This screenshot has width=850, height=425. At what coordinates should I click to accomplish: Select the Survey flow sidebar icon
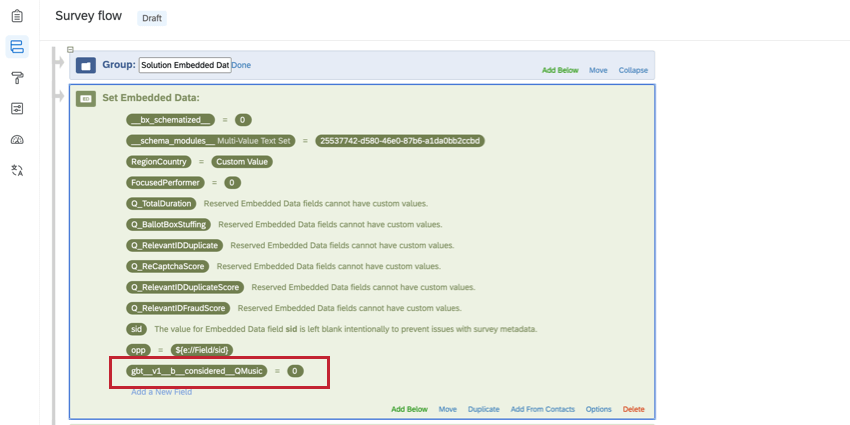click(17, 47)
